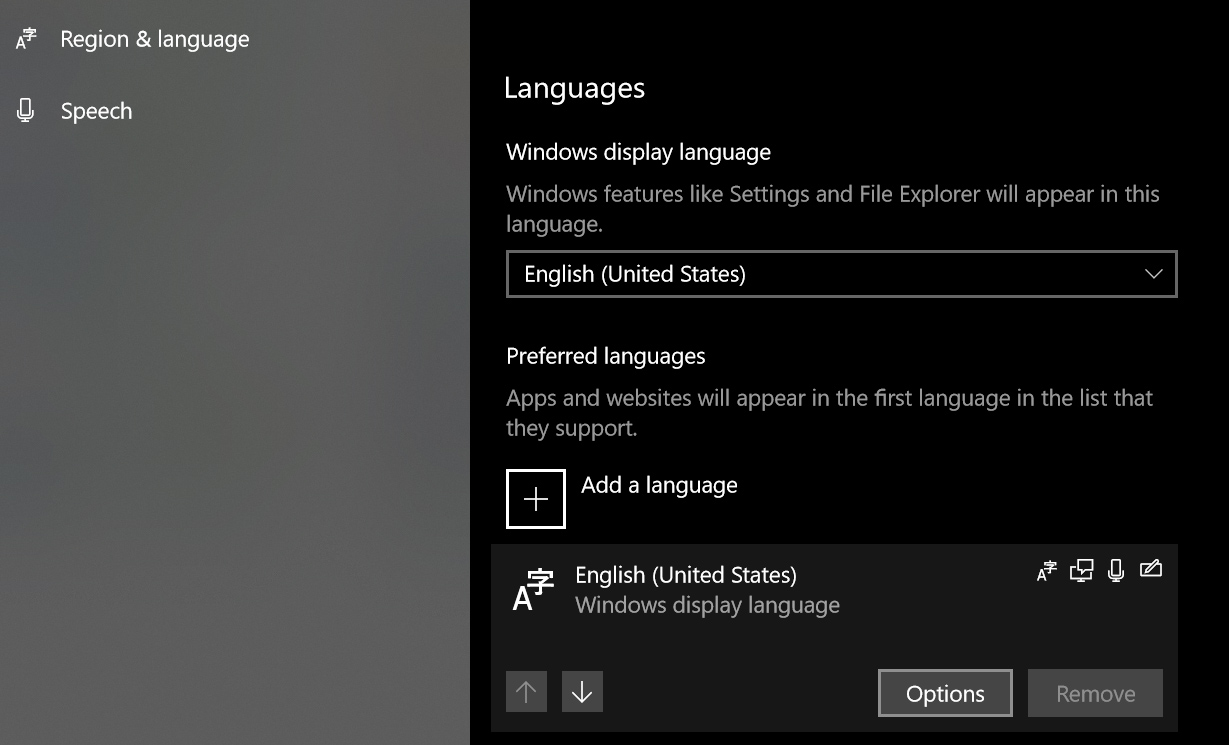Click the 'Add a language' label
Image resolution: width=1229 pixels, height=745 pixels.
[659, 485]
